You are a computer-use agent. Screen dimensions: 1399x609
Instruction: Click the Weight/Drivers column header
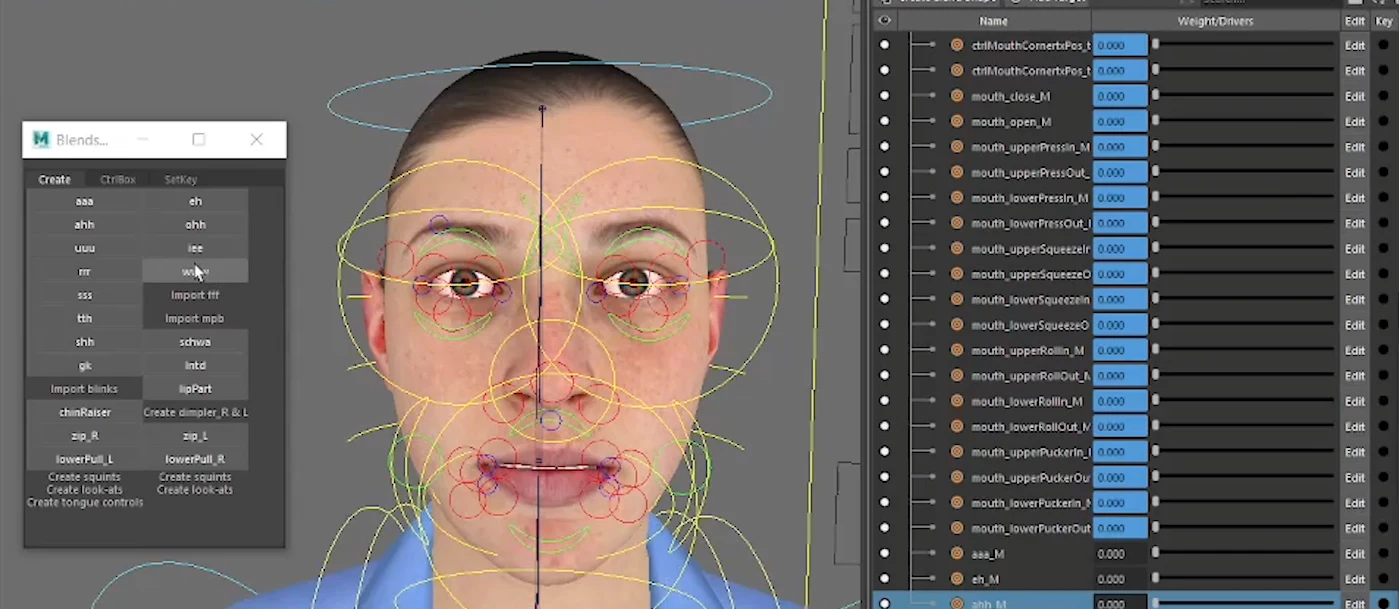coord(1215,21)
